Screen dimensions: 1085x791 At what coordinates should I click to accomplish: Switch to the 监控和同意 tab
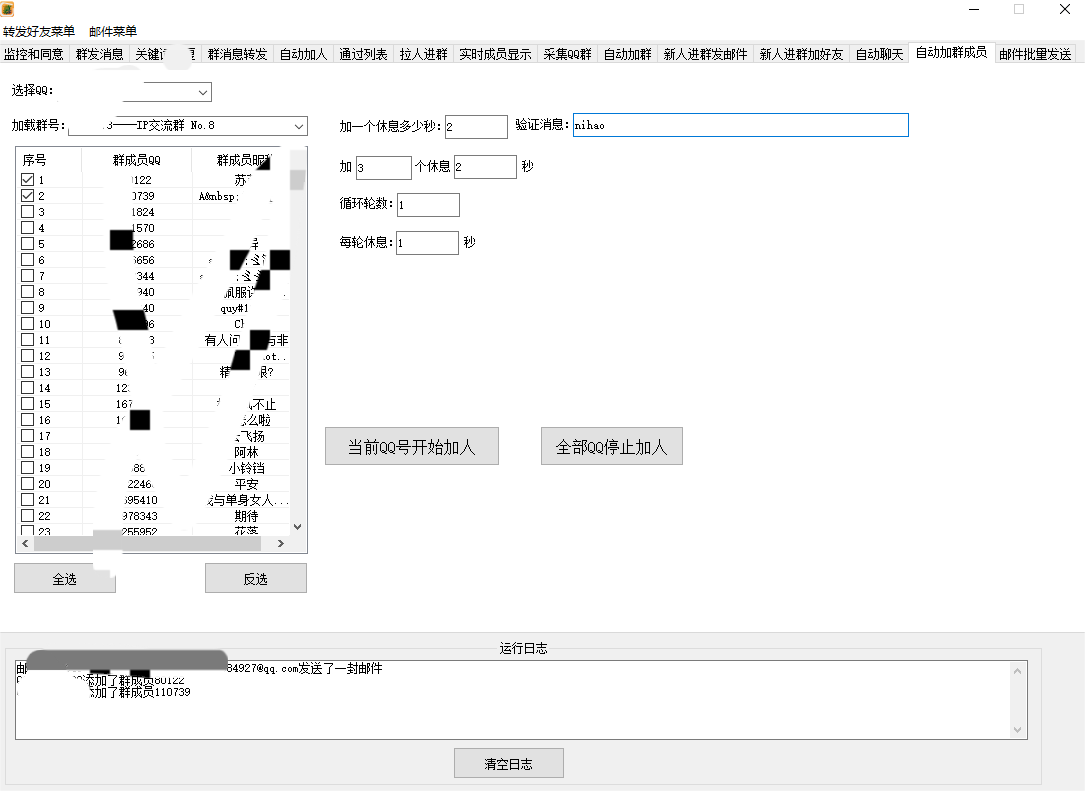click(33, 54)
